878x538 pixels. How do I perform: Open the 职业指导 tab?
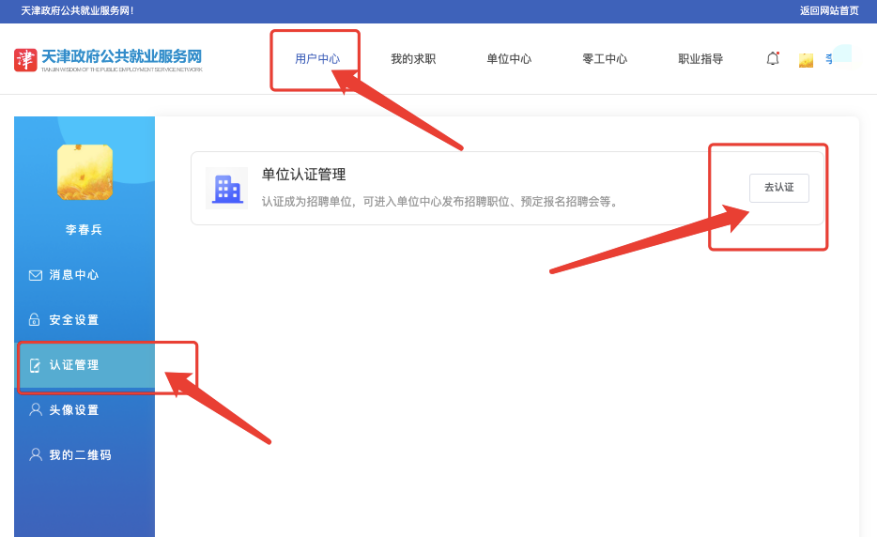pos(700,59)
